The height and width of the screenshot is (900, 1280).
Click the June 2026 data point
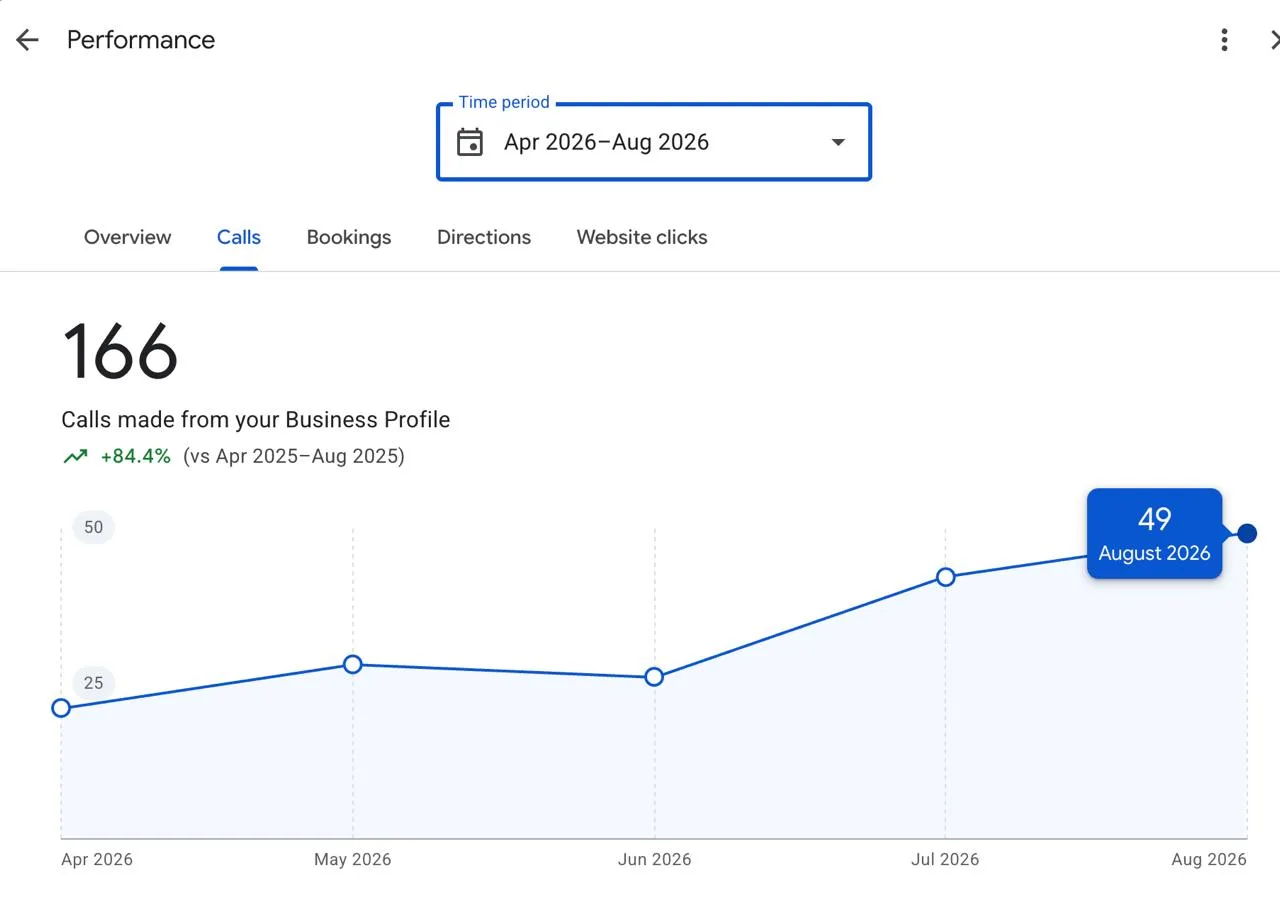coord(654,677)
